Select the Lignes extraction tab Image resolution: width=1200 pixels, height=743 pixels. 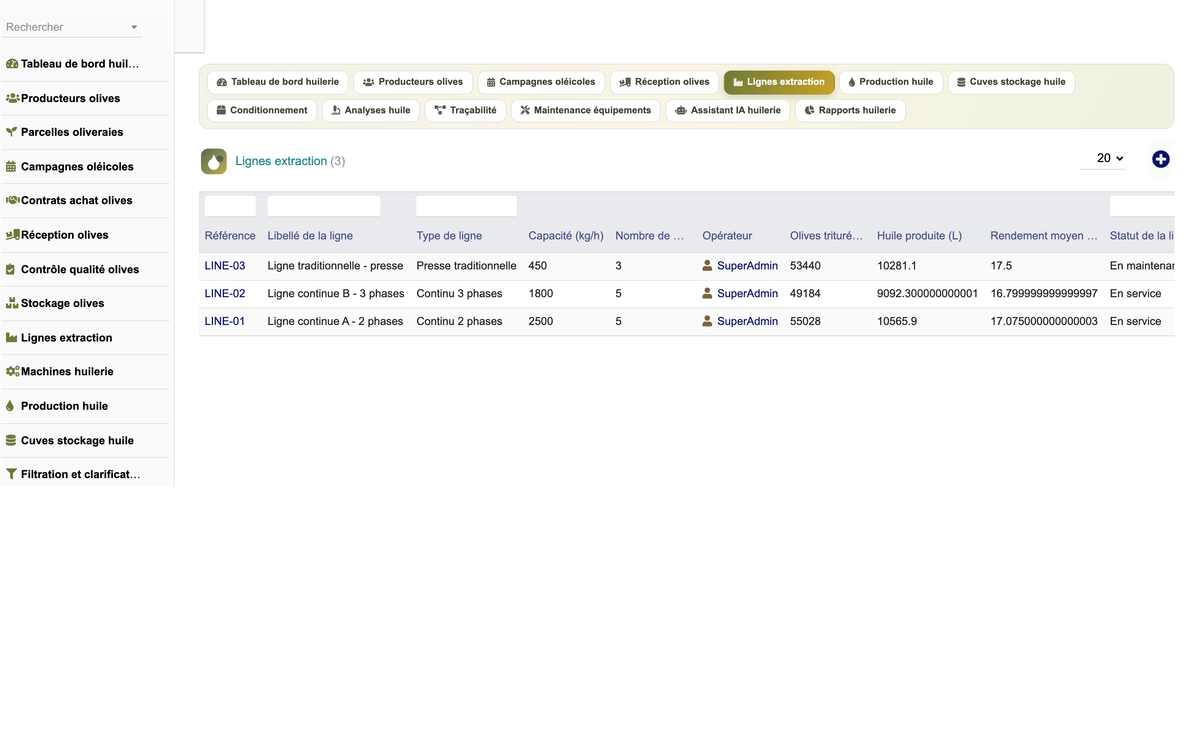(x=779, y=82)
